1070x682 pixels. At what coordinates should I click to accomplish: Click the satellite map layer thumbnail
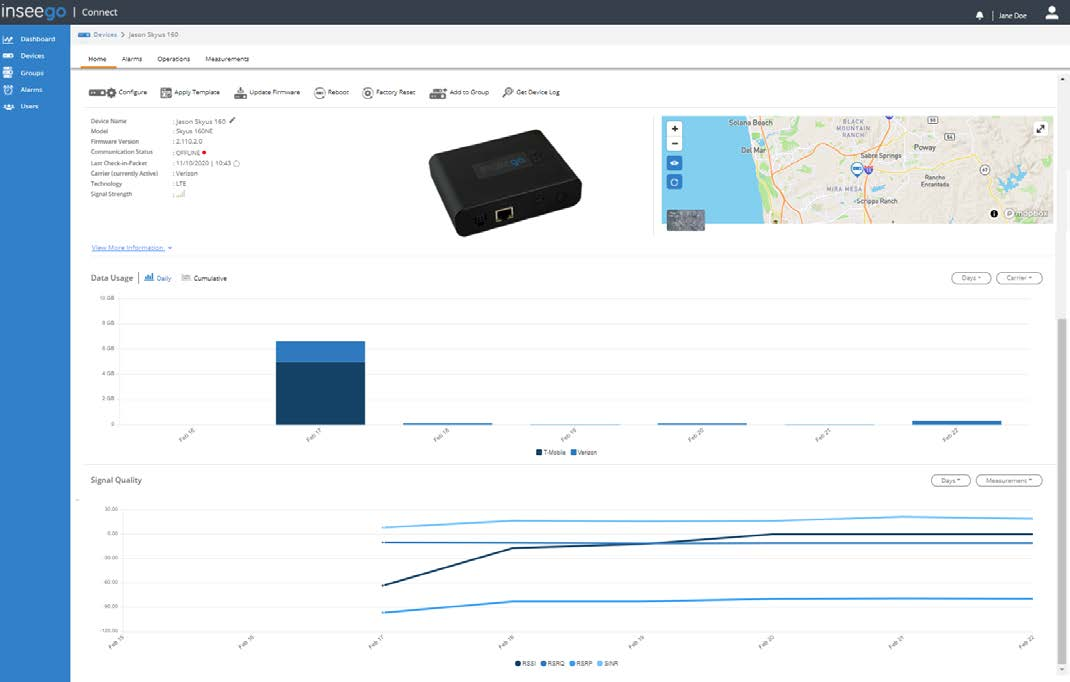[x=686, y=220]
